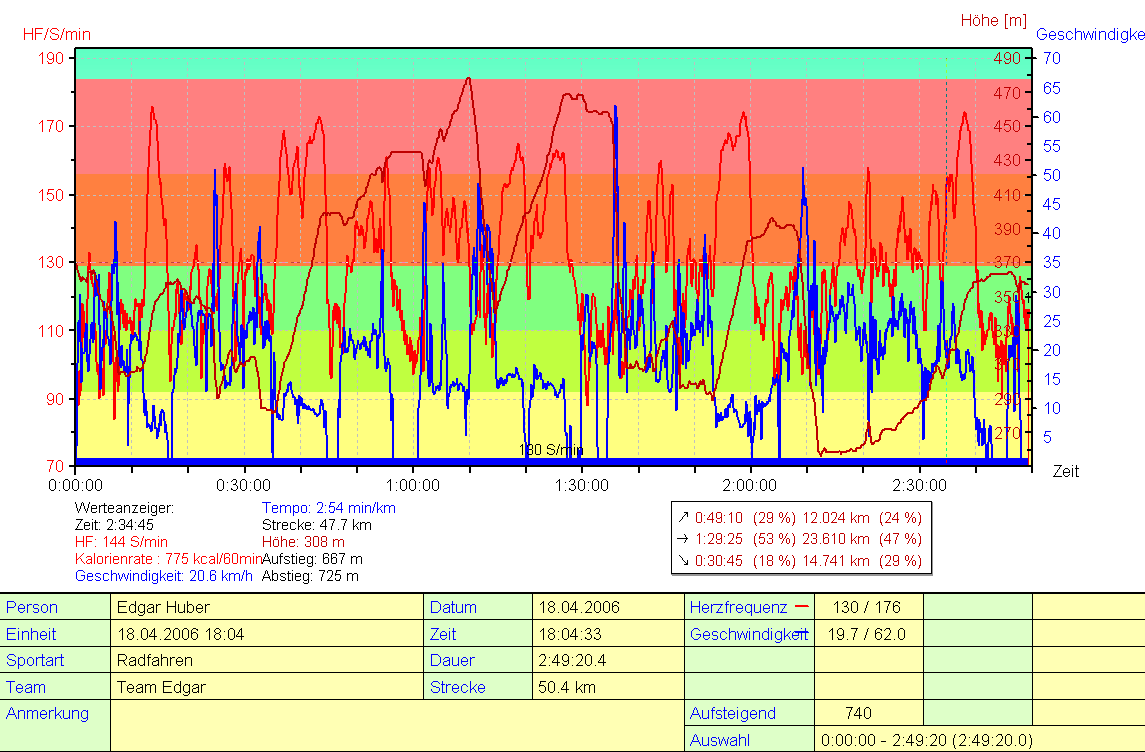Click the HF/S/min heart rate axis label
Viewport: 1145px width, 752px height.
56,34
